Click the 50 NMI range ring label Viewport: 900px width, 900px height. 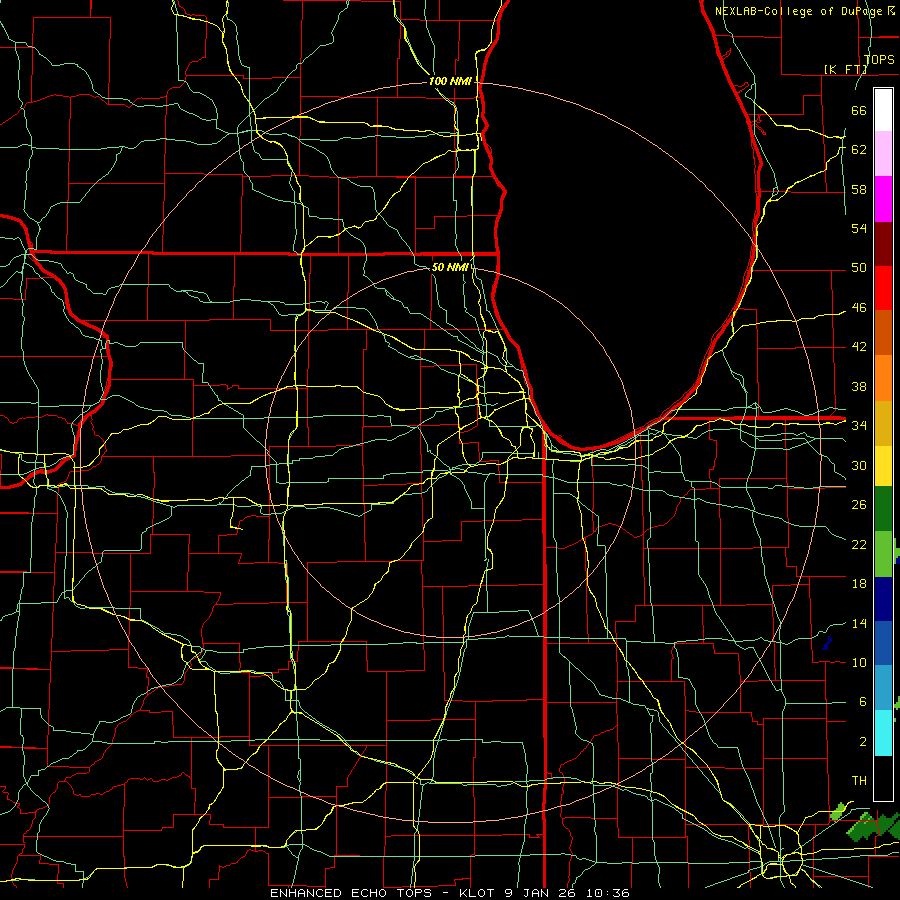[x=450, y=267]
